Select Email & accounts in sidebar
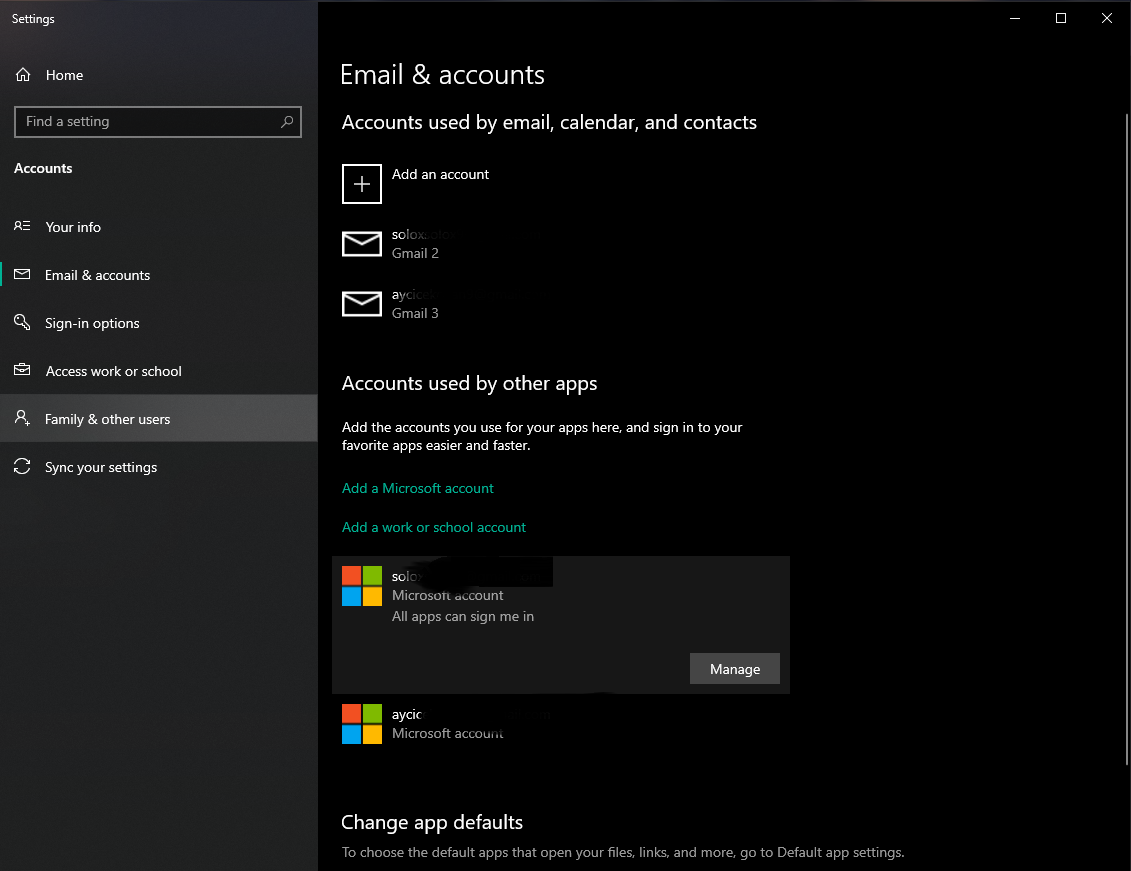Viewport: 1131px width, 871px height. tap(159, 275)
